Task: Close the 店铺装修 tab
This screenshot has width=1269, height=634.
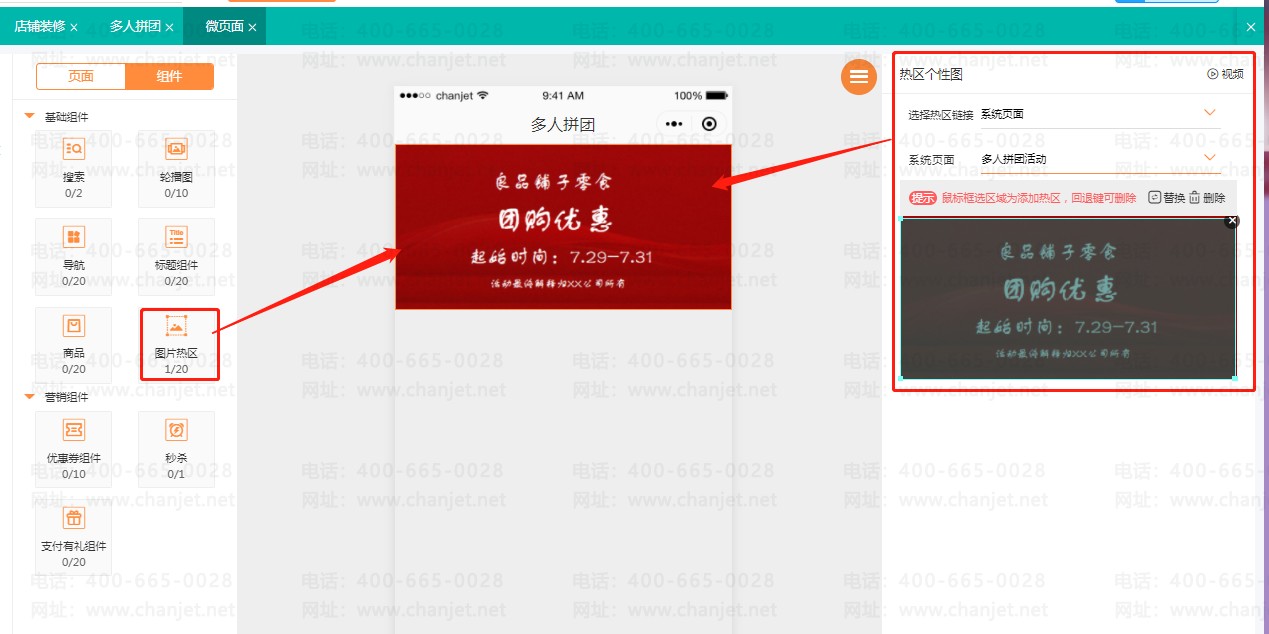Action: click(74, 28)
